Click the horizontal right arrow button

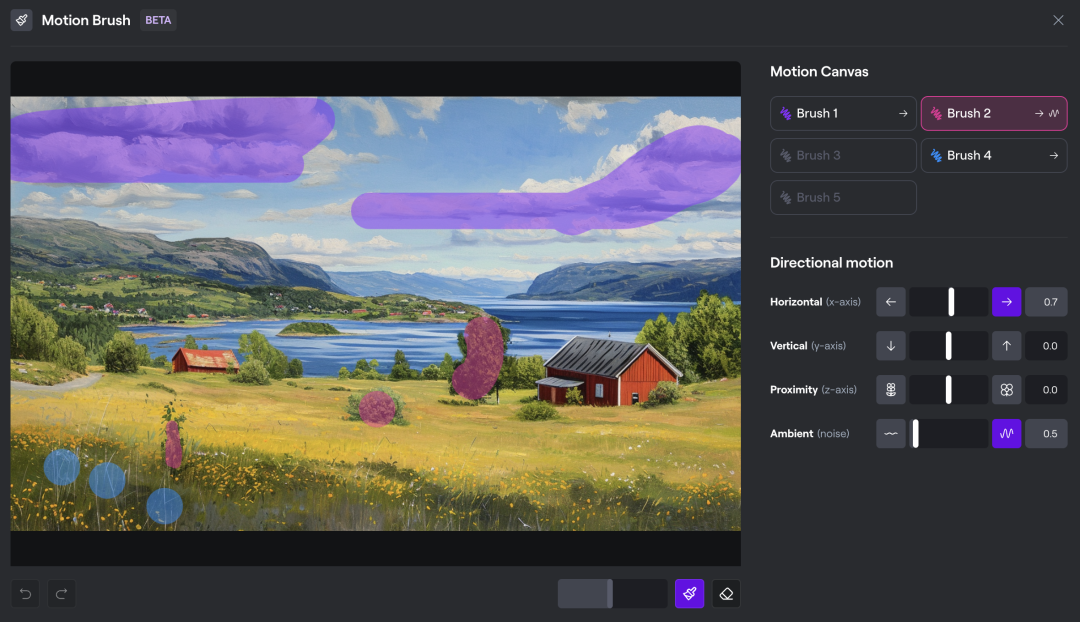pyautogui.click(x=1006, y=302)
